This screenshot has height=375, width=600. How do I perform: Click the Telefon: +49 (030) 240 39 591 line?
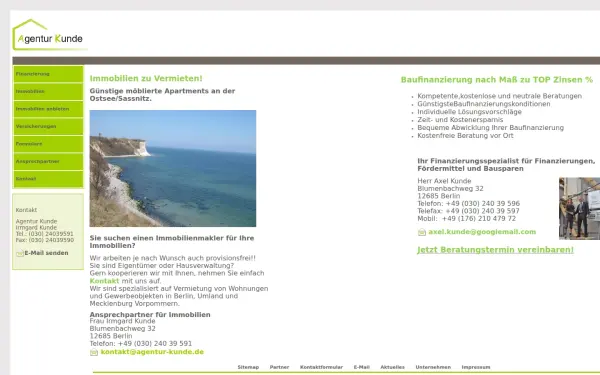141,344
